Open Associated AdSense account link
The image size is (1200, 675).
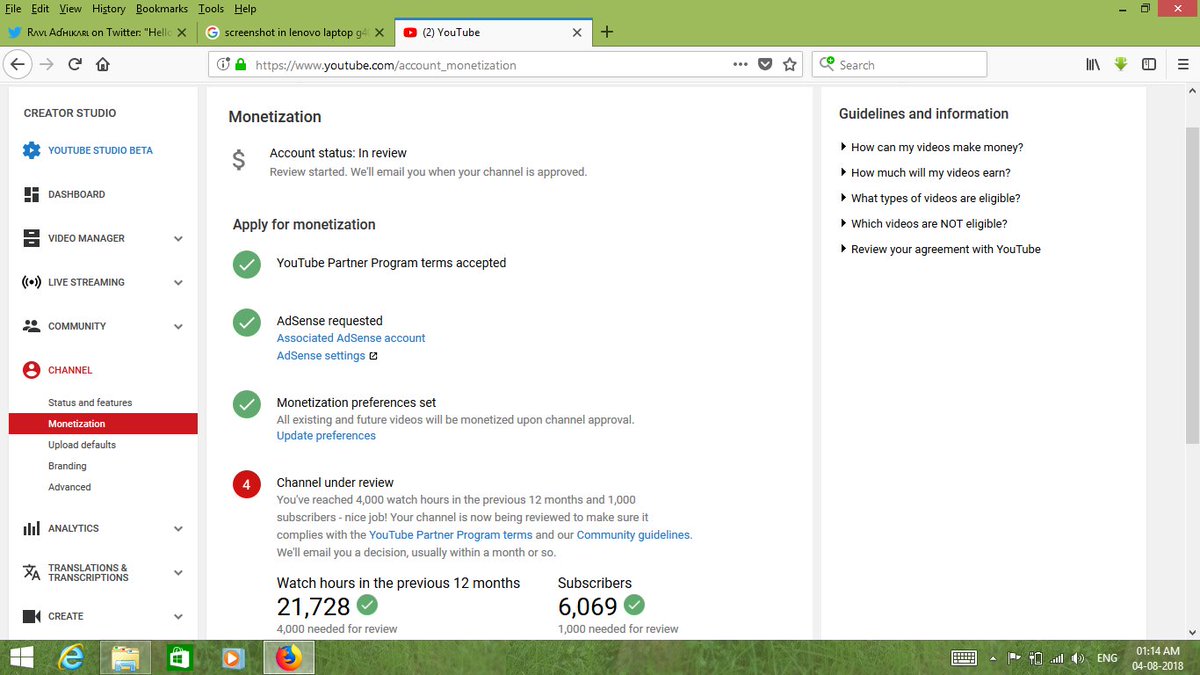click(x=351, y=338)
